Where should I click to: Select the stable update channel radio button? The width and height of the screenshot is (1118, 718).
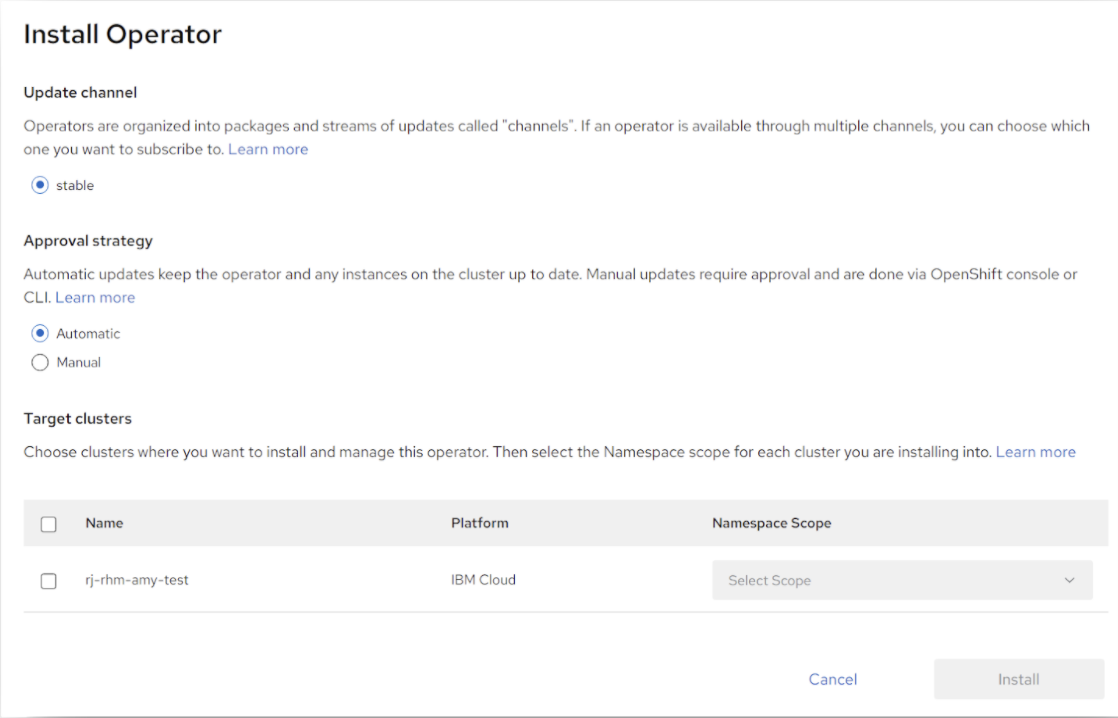(x=40, y=185)
